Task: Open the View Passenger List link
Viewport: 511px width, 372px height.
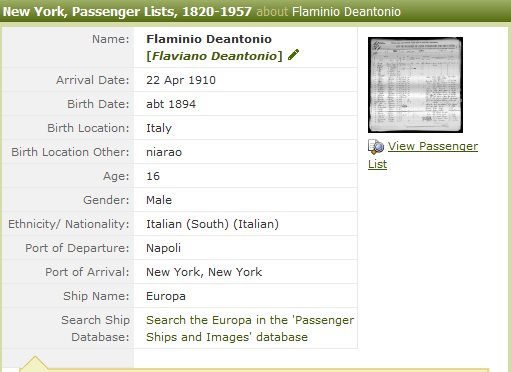Action: [423, 155]
